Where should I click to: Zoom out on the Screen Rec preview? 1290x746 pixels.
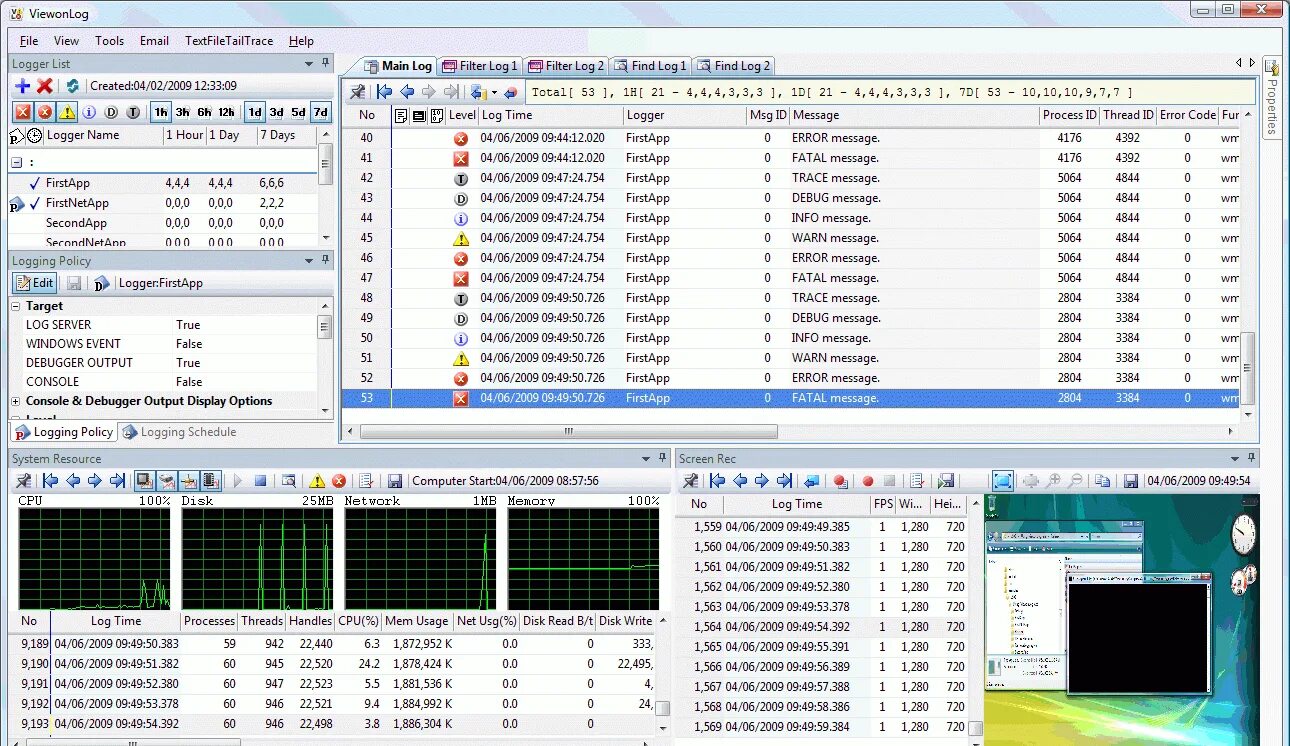(x=1076, y=481)
